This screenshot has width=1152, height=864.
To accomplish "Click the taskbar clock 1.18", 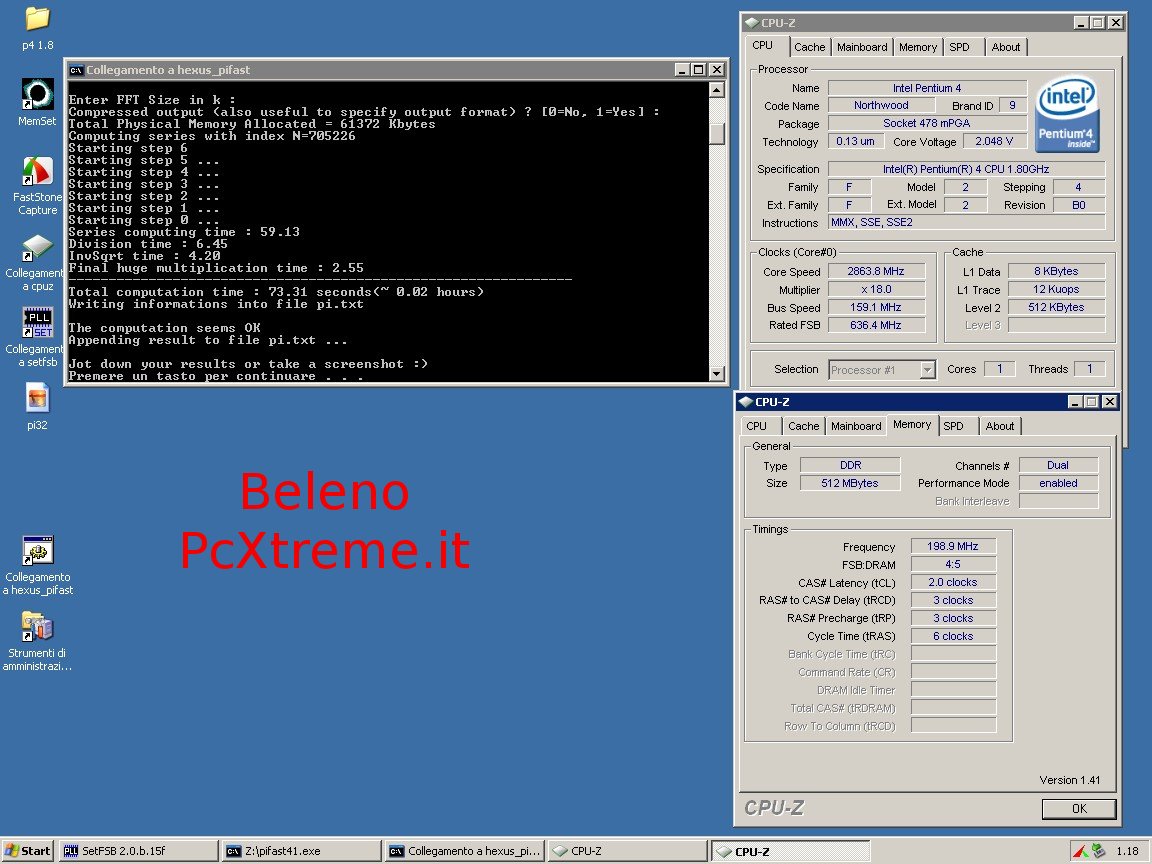I will point(1127,851).
